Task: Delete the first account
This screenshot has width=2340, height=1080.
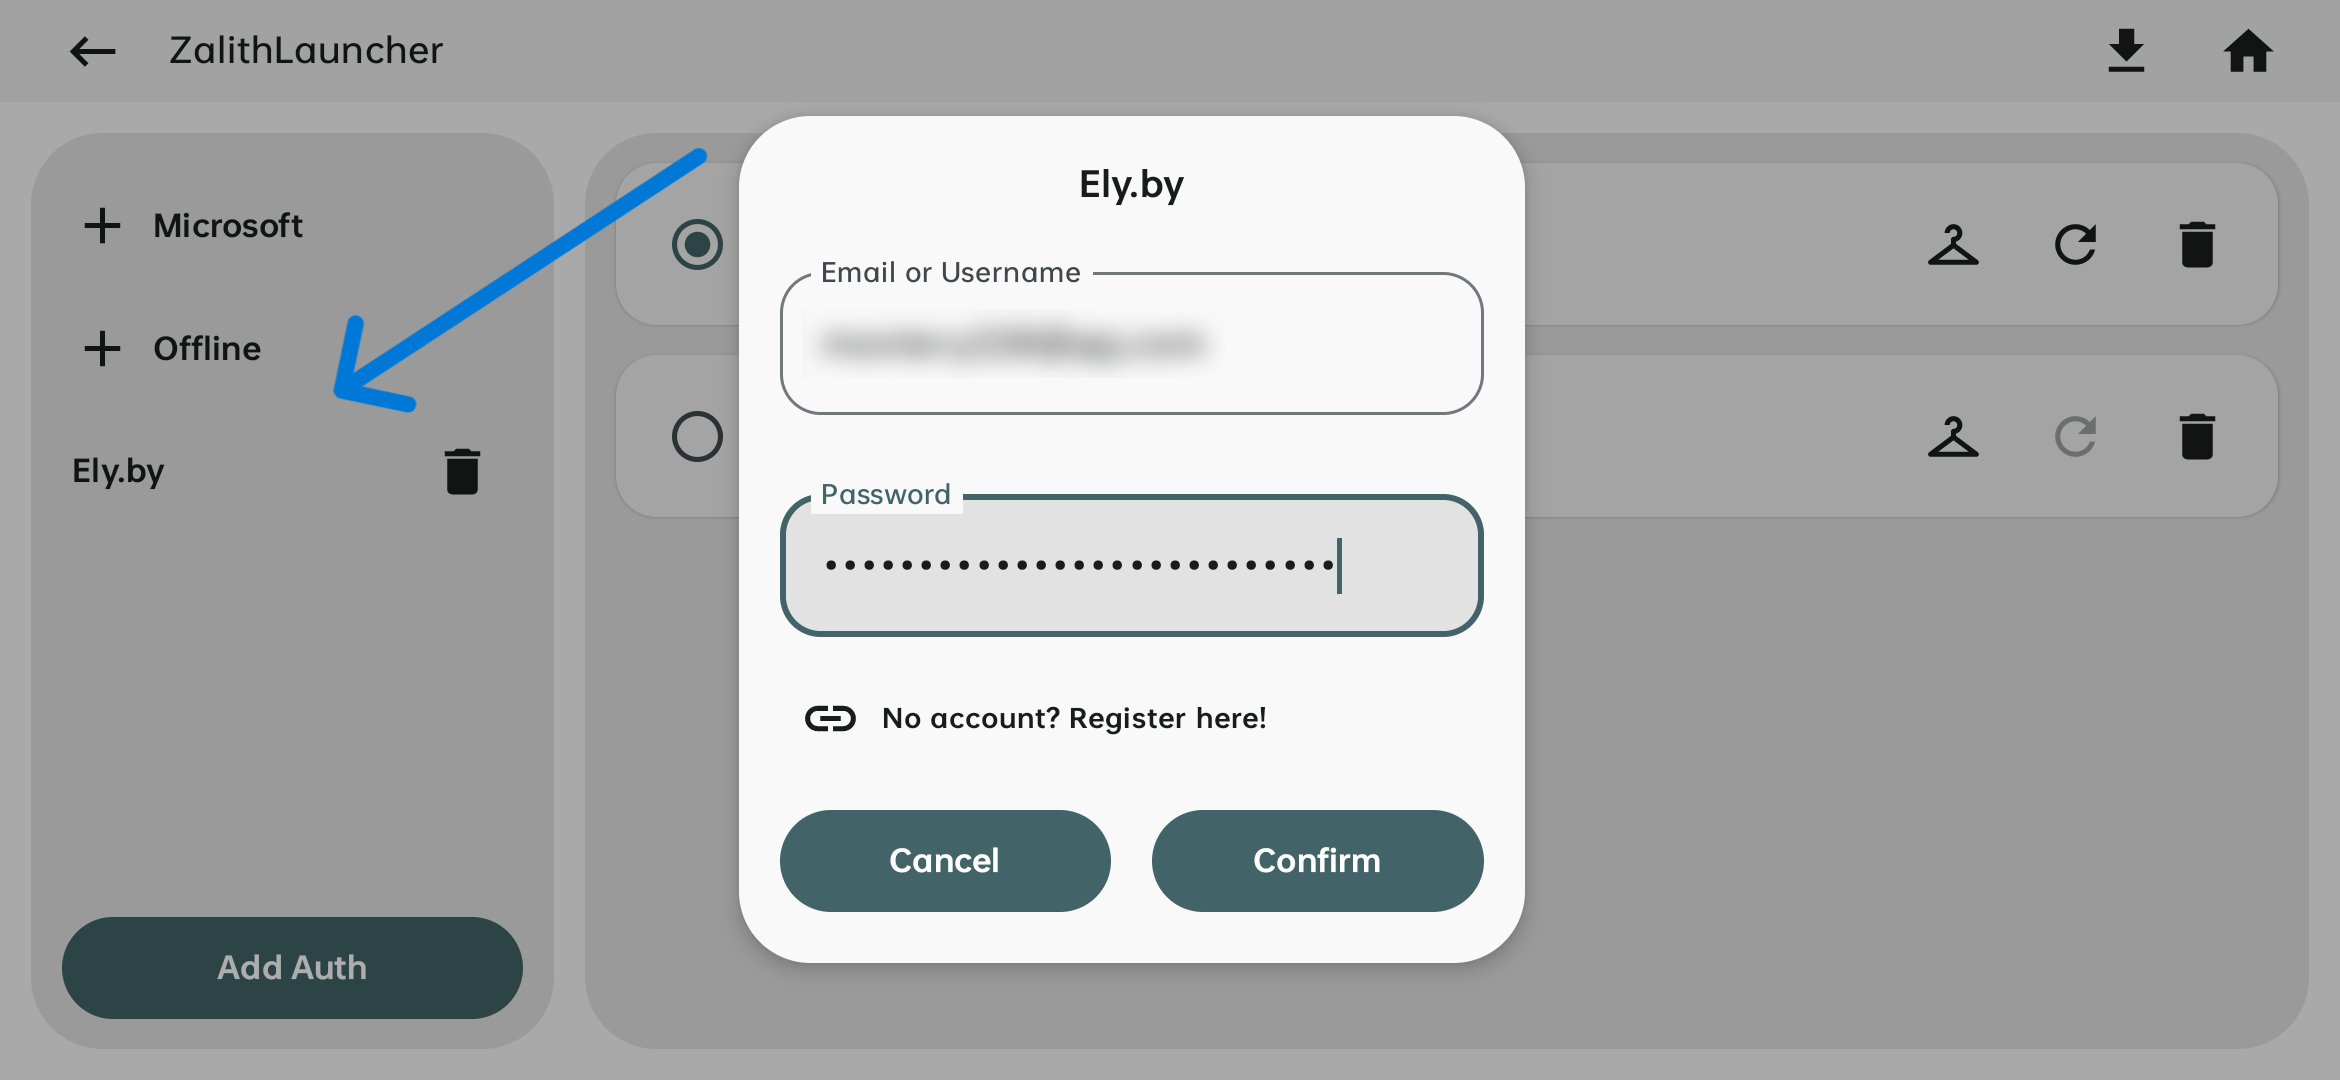Action: point(2197,245)
